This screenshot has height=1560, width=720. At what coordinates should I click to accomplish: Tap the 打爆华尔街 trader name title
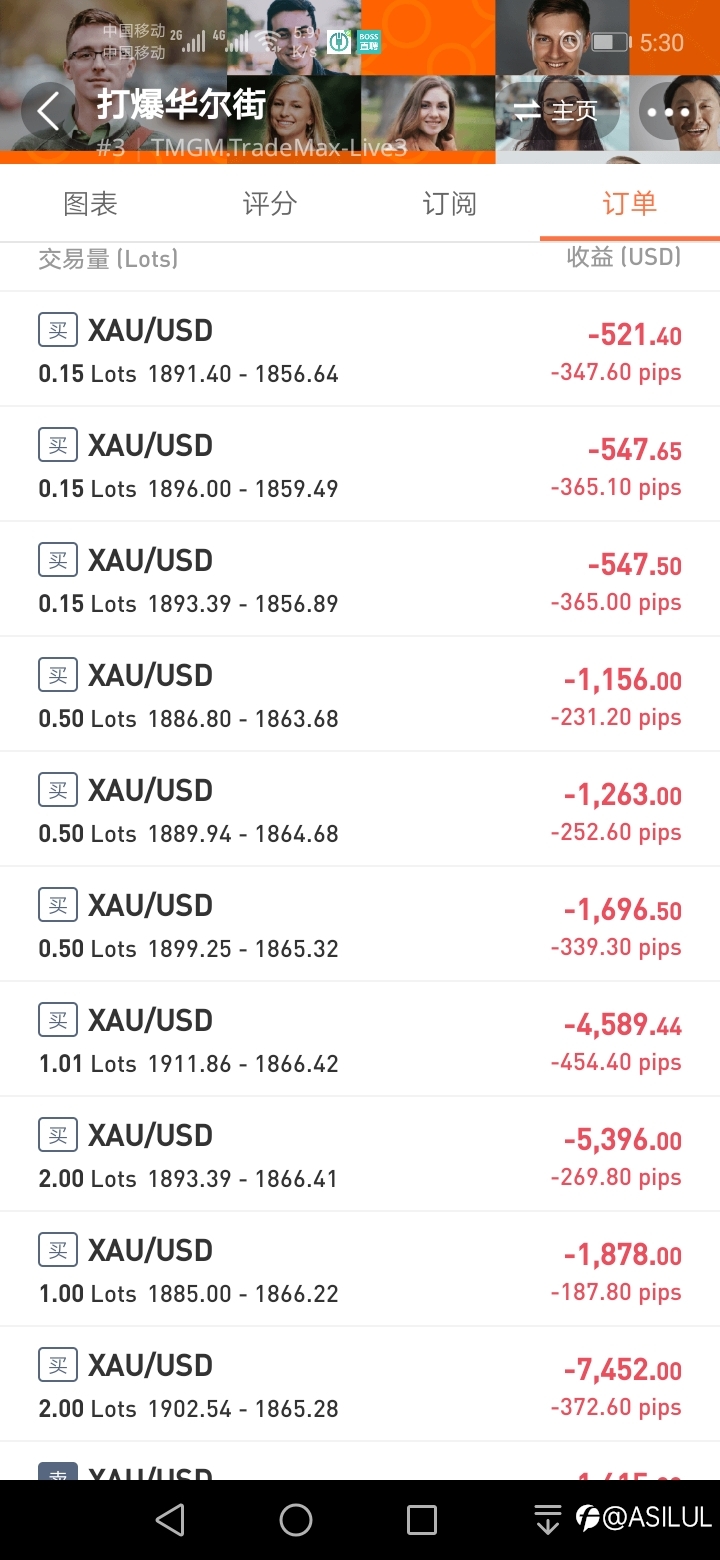coord(180,105)
